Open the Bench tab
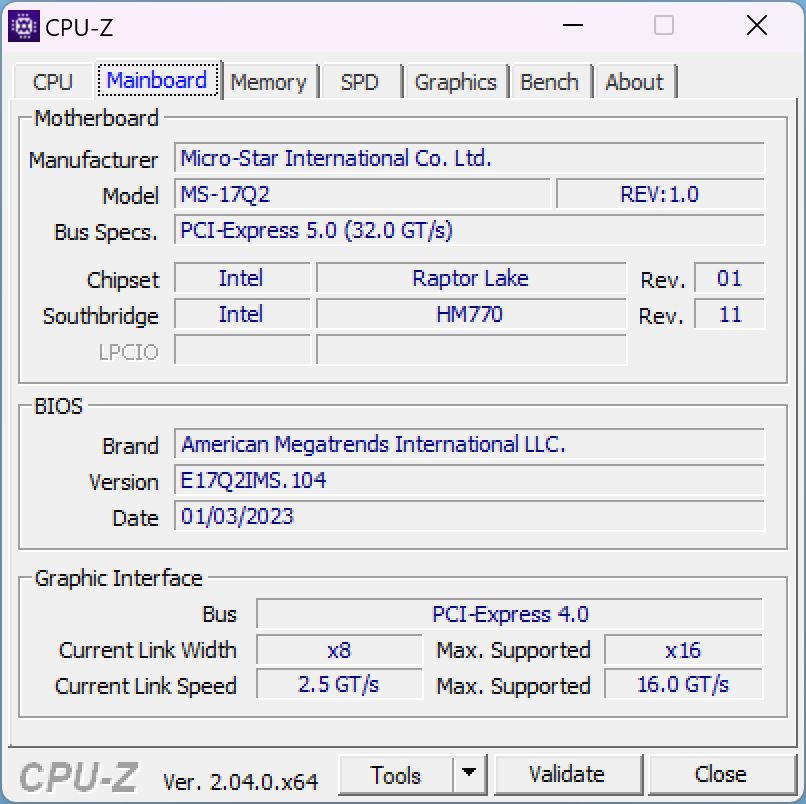The image size is (806, 804). click(549, 82)
